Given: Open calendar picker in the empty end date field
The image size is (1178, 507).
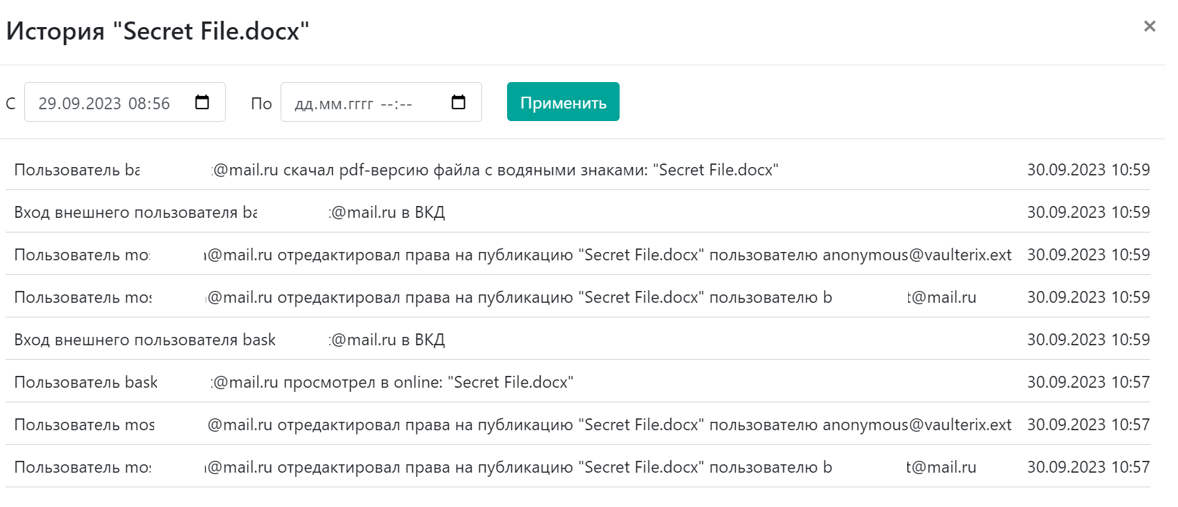Looking at the screenshot, I should coord(459,102).
